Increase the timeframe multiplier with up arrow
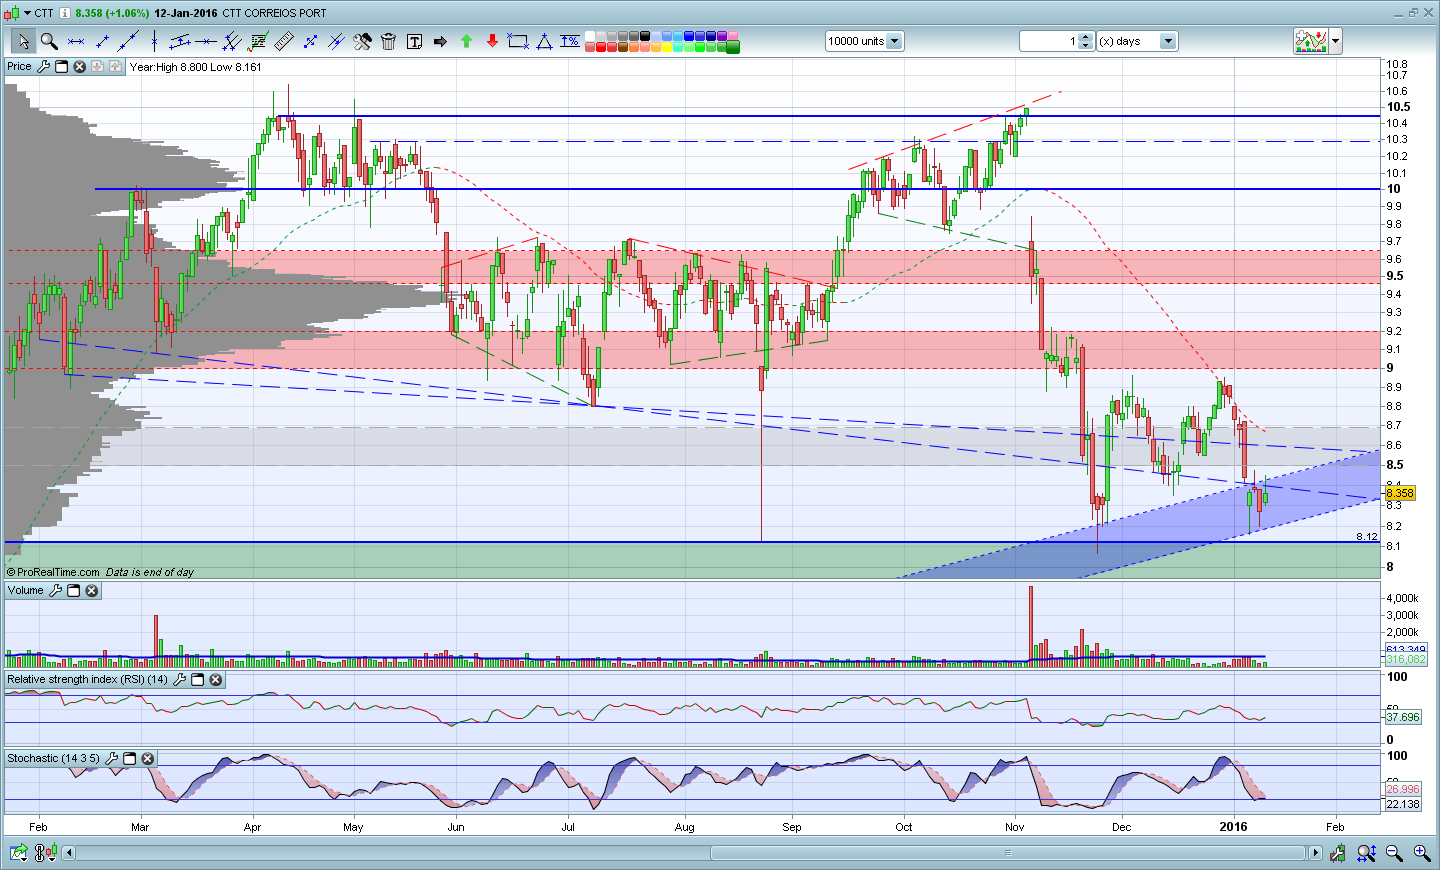Image resolution: width=1440 pixels, height=870 pixels. click(x=1086, y=37)
